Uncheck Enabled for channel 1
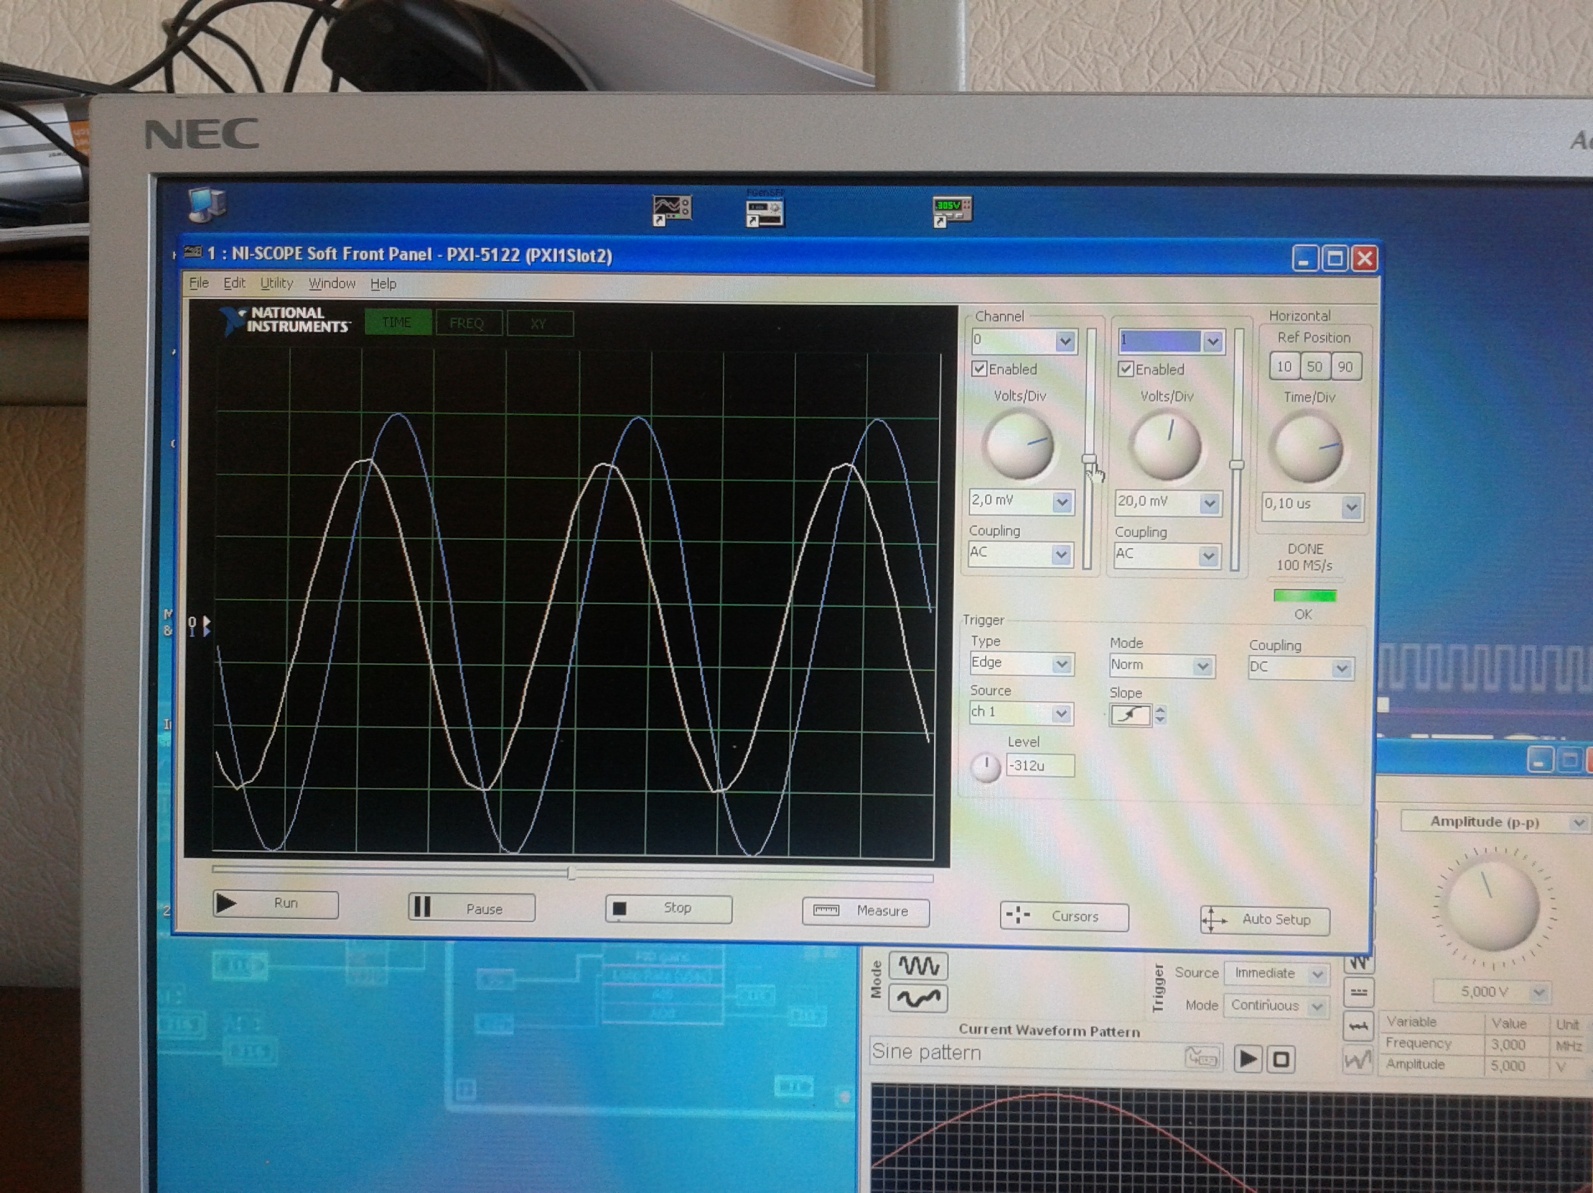1593x1193 pixels. click(x=1126, y=369)
